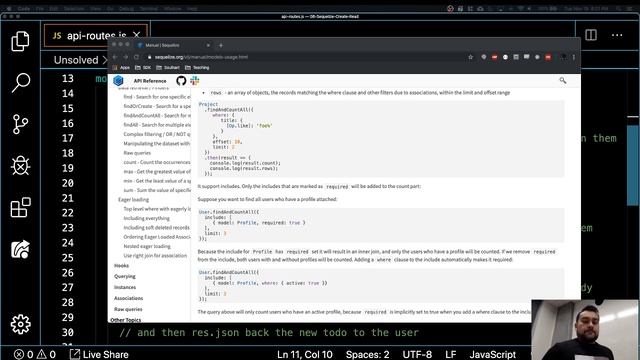Open the Run and Debug view
The width and height of the screenshot is (640, 360).
point(20,166)
